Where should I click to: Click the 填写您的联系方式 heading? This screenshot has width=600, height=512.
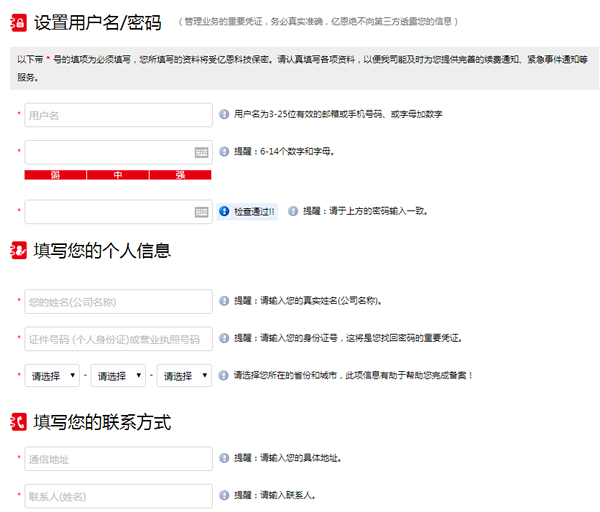click(102, 422)
